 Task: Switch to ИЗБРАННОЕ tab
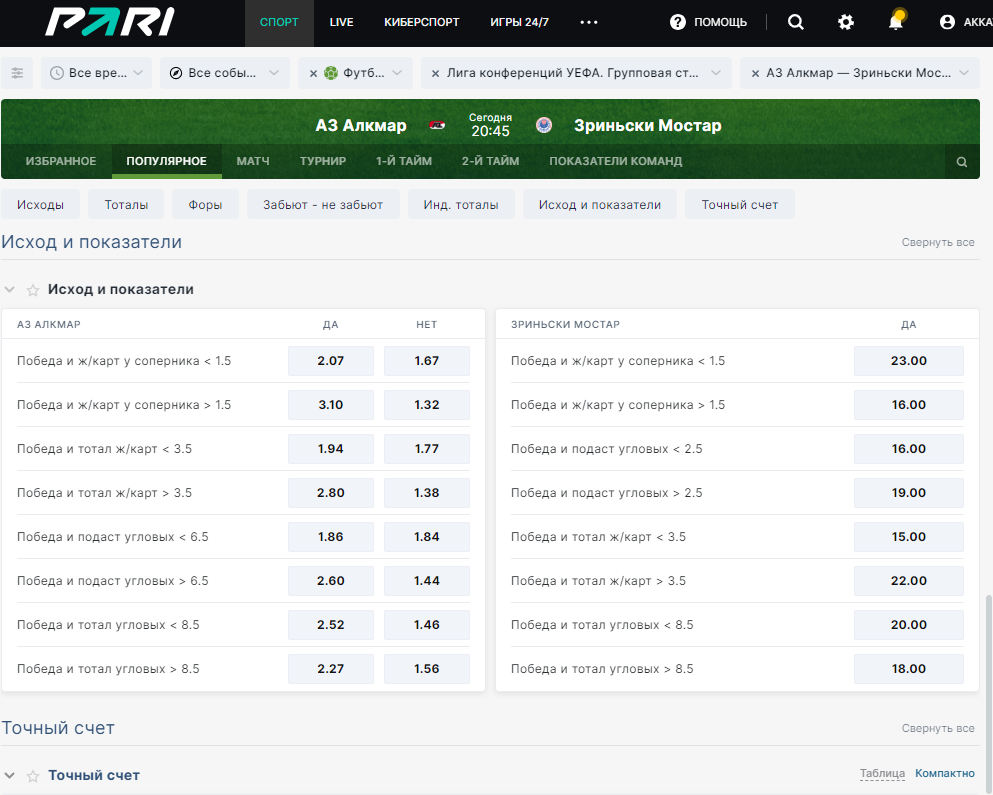(x=61, y=161)
